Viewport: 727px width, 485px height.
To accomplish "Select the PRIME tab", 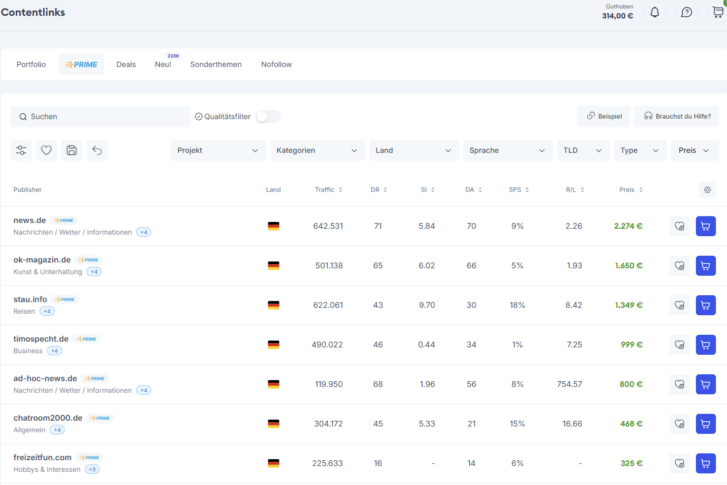I will pyautogui.click(x=81, y=64).
